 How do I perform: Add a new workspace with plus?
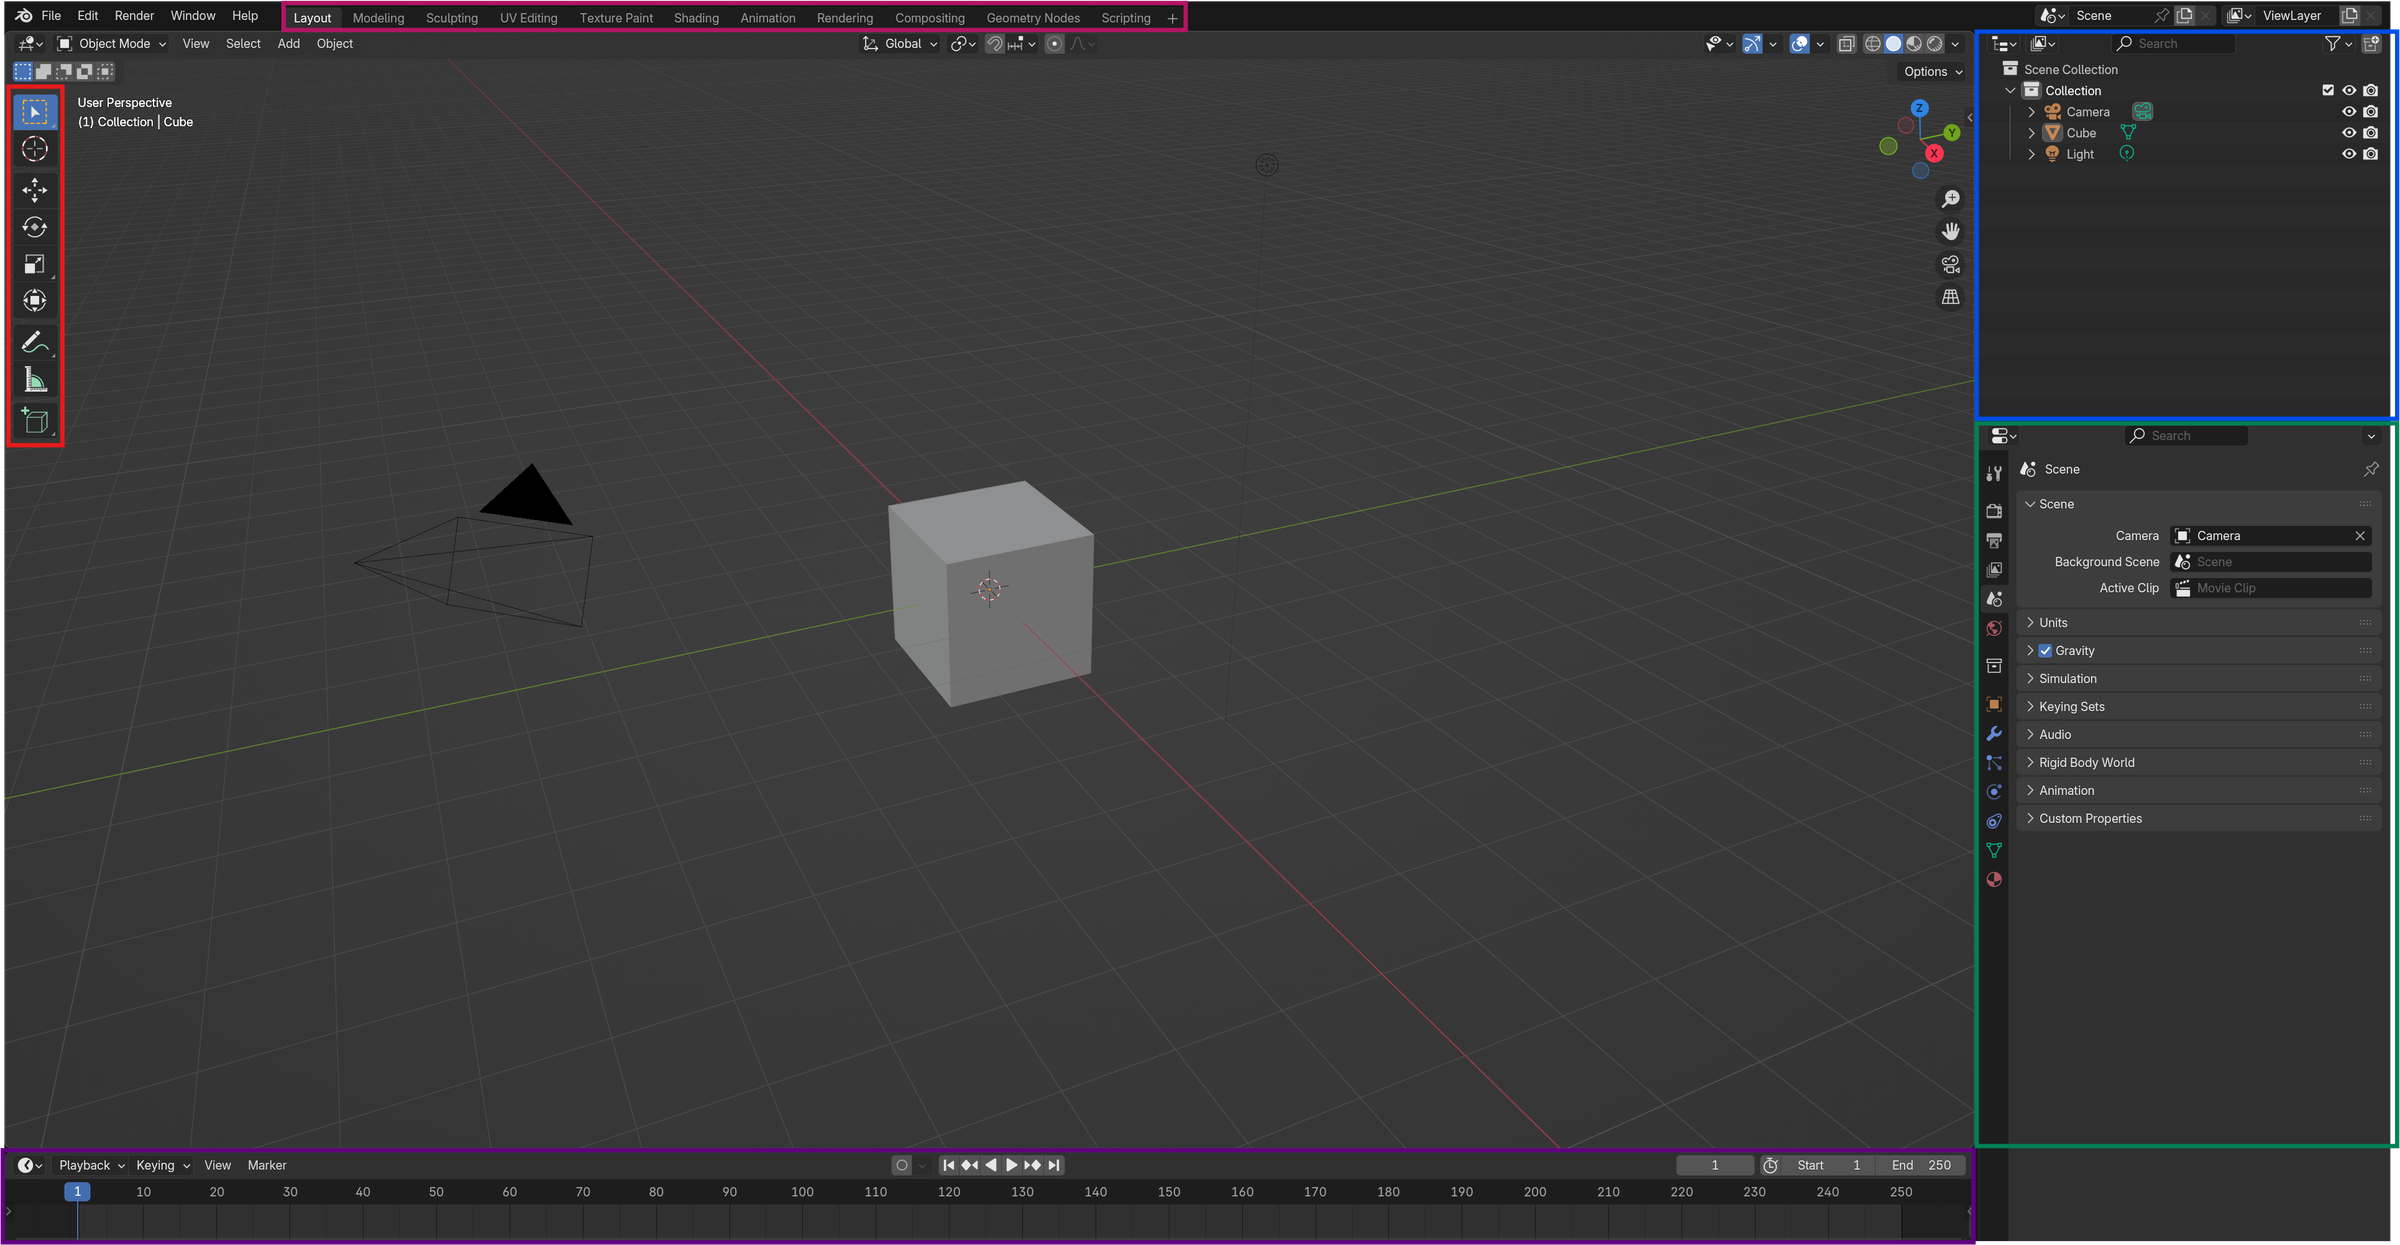(x=1172, y=18)
